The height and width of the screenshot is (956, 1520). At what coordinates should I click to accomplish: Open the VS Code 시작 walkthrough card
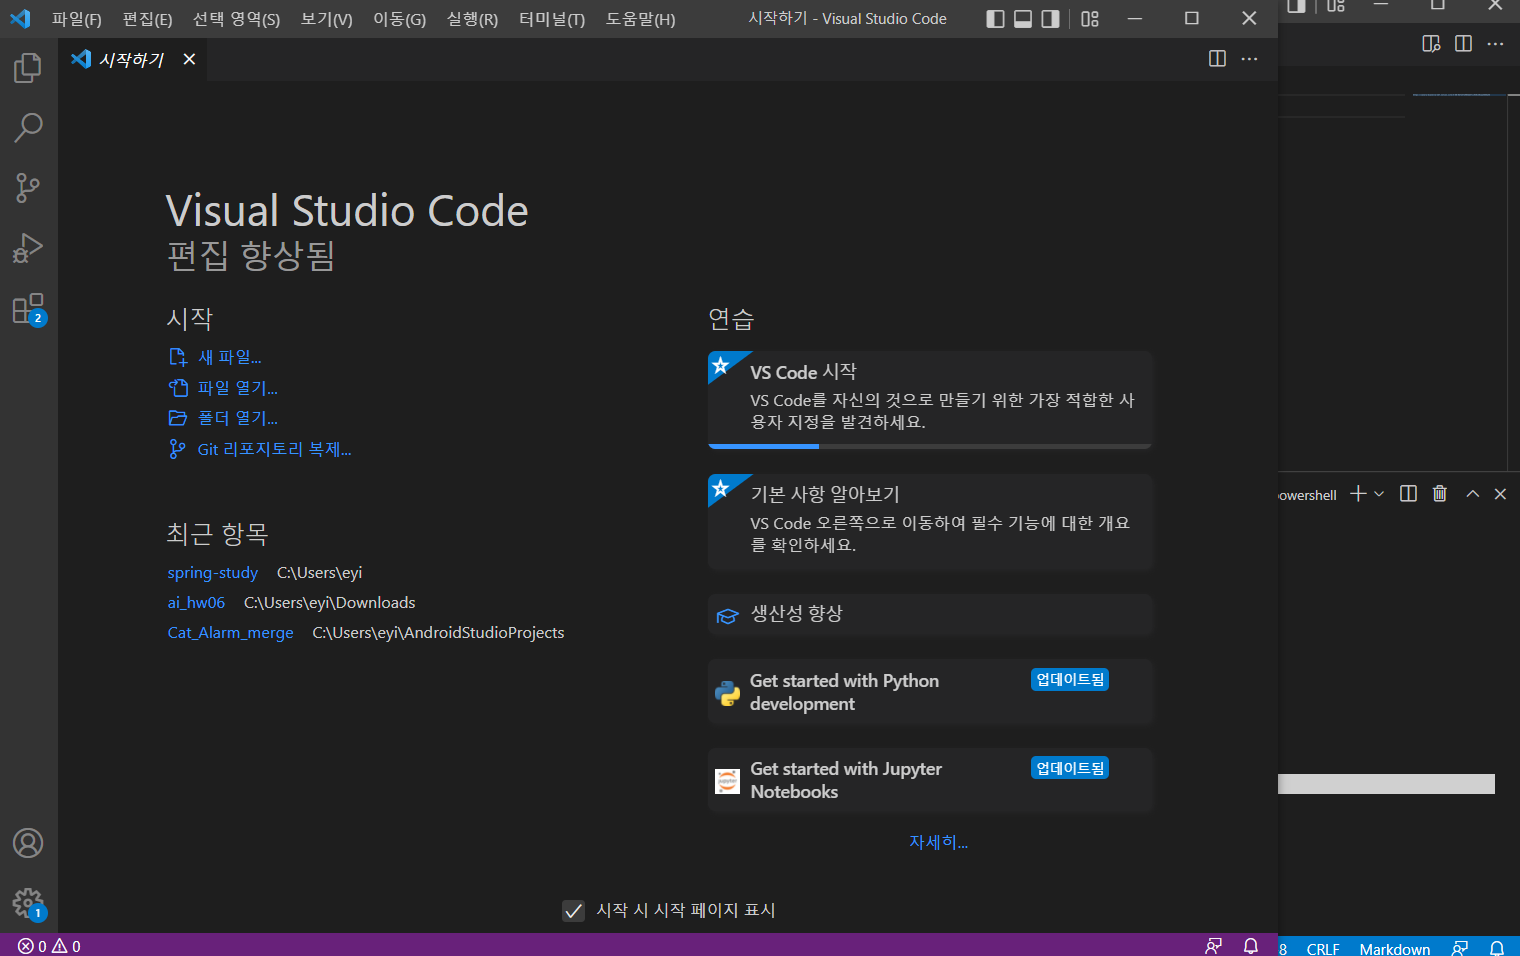click(x=930, y=399)
